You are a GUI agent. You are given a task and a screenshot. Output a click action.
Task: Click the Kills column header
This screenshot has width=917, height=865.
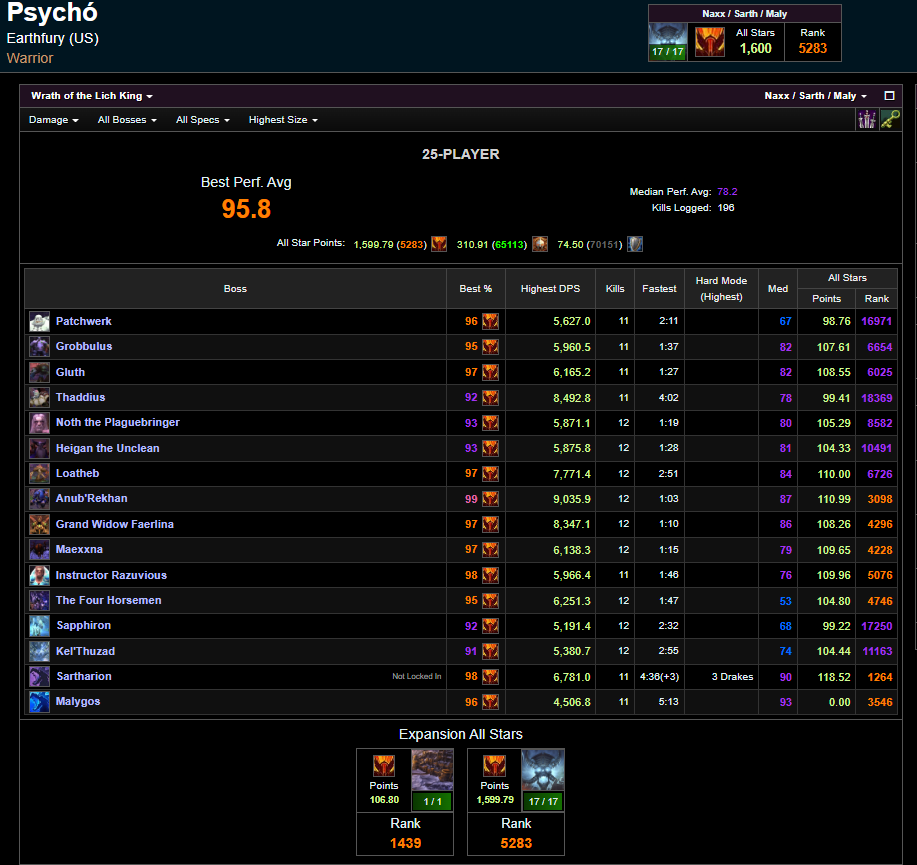[615, 289]
